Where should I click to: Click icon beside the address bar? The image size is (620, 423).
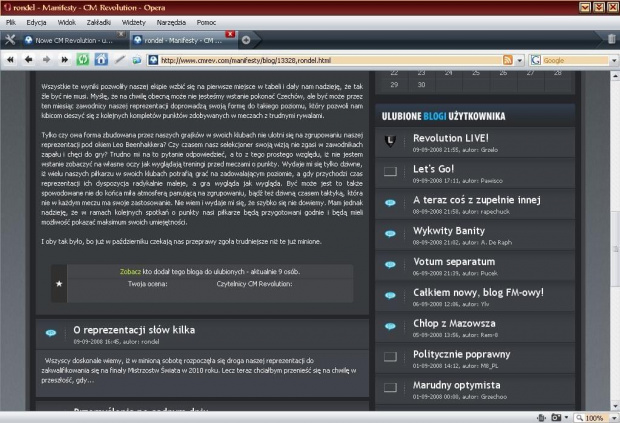[x=137, y=60]
